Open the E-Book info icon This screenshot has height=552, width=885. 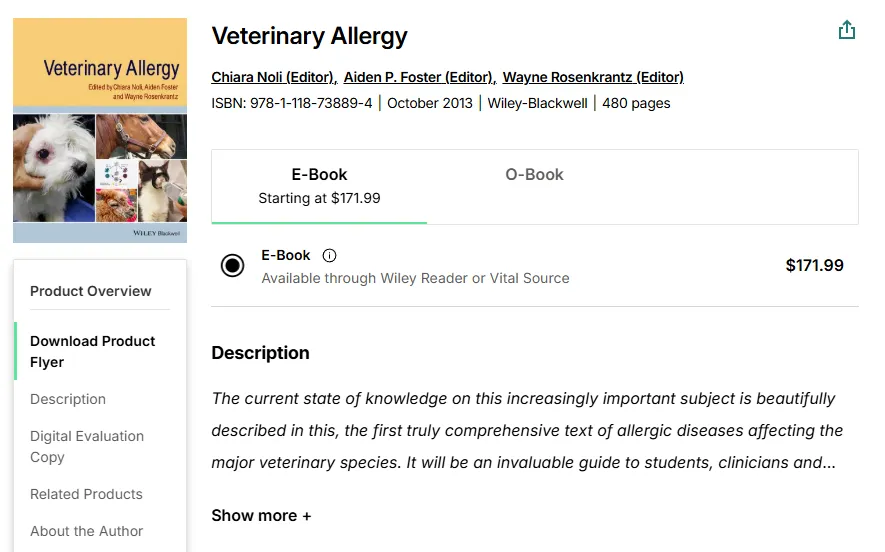point(330,255)
